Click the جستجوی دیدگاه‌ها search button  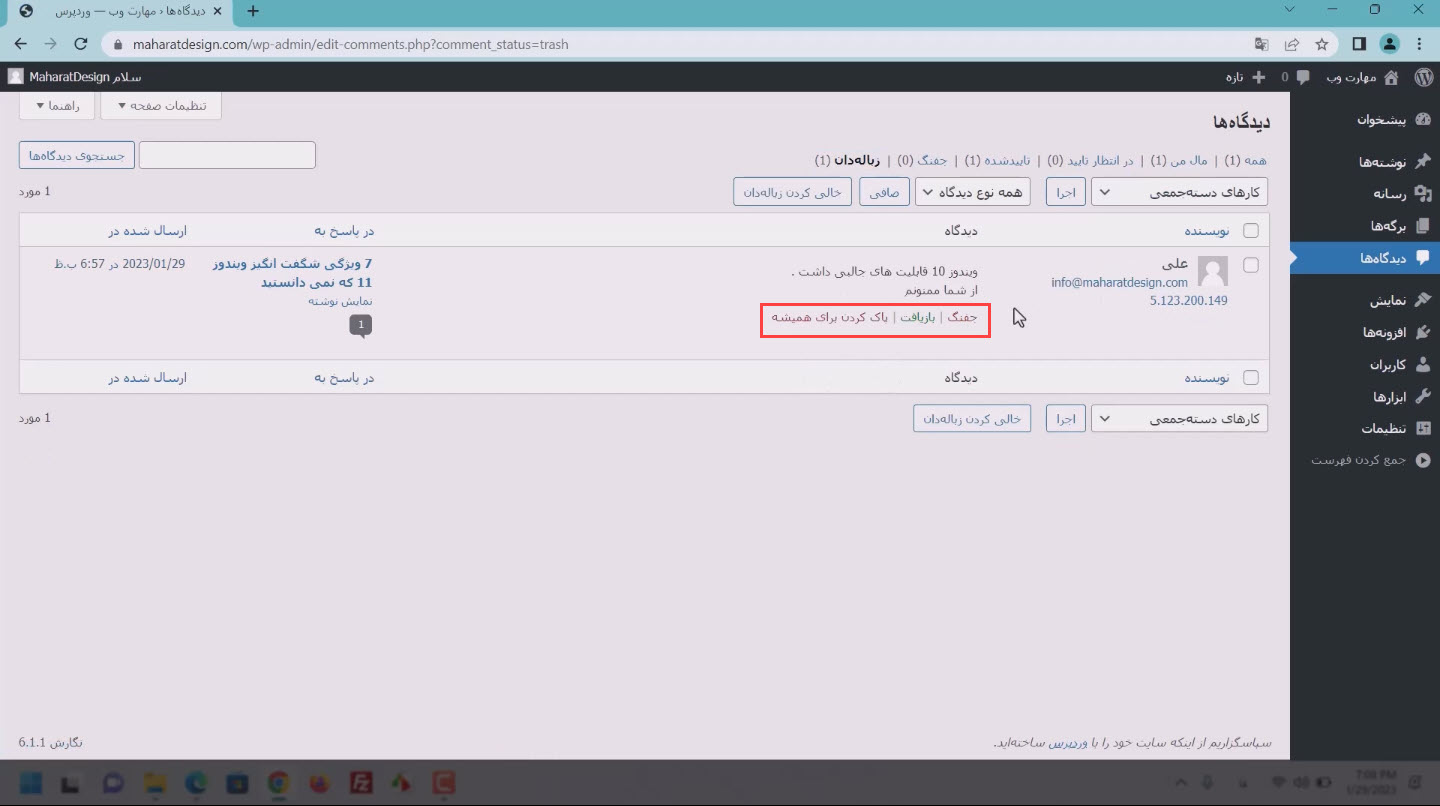77,155
